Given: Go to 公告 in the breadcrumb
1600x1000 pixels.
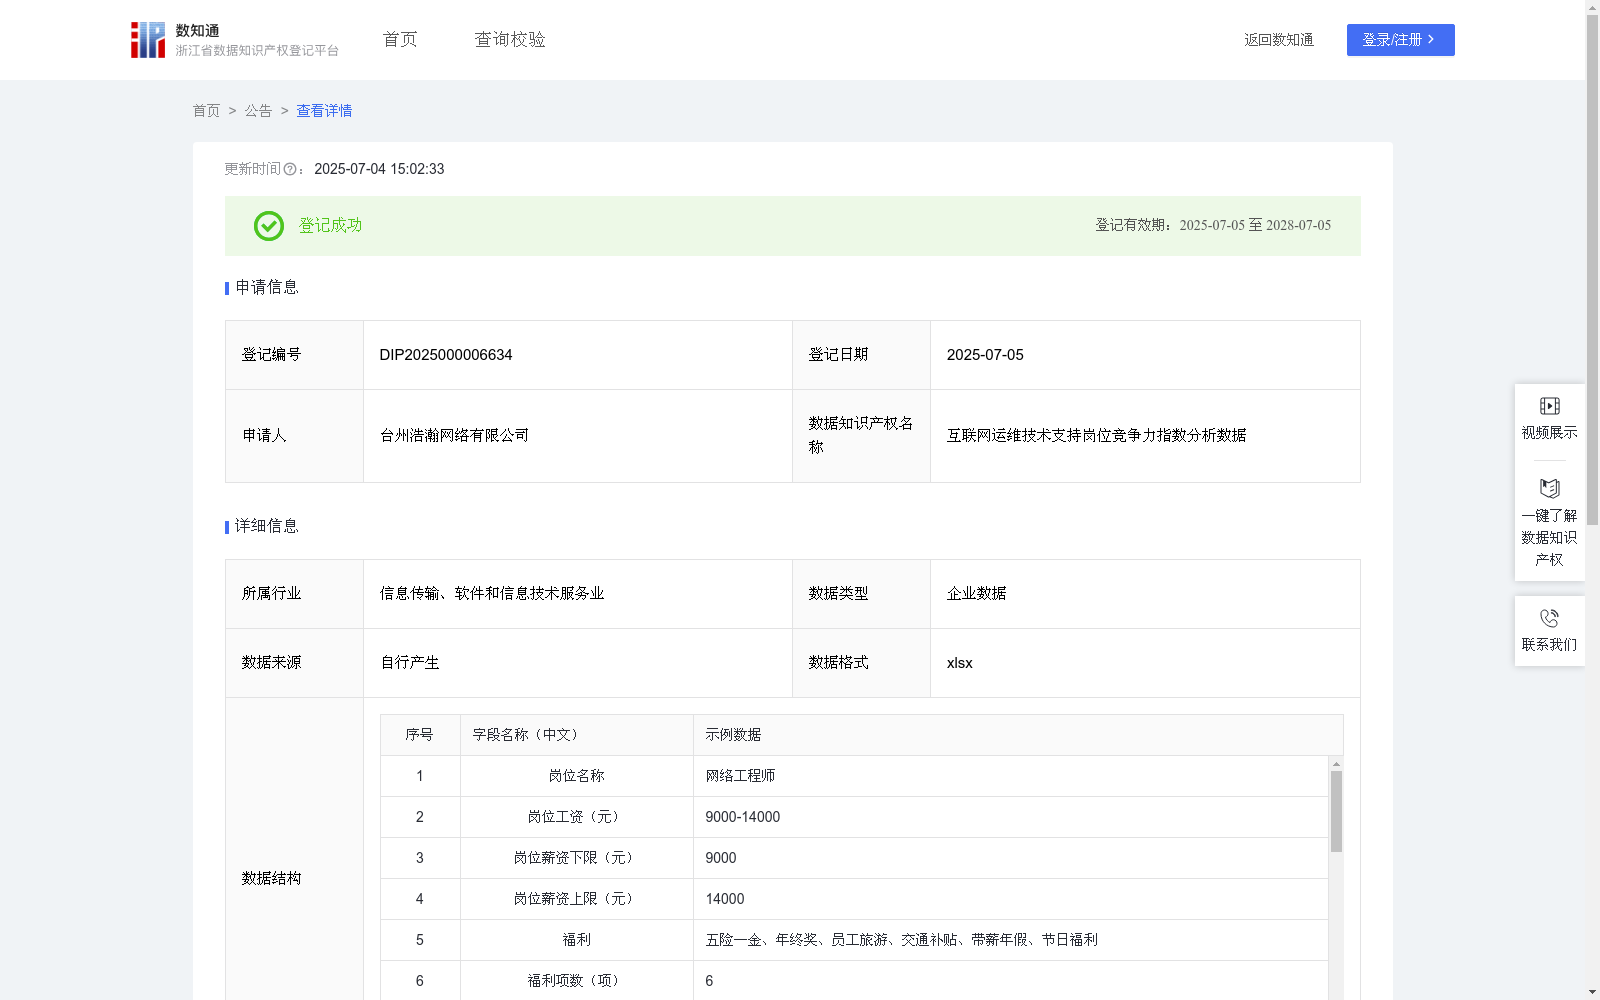Looking at the screenshot, I should 258,111.
